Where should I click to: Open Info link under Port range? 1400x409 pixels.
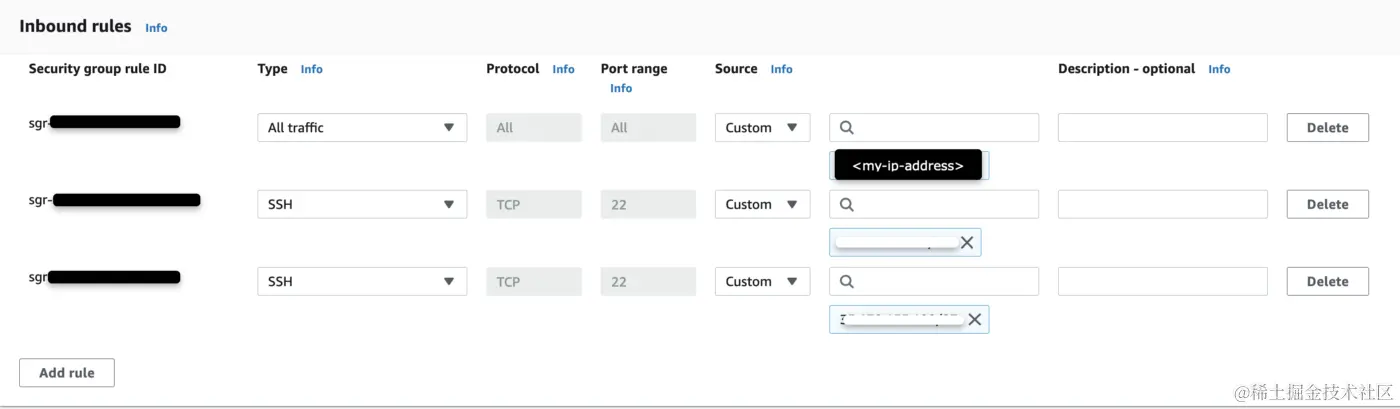tap(621, 88)
